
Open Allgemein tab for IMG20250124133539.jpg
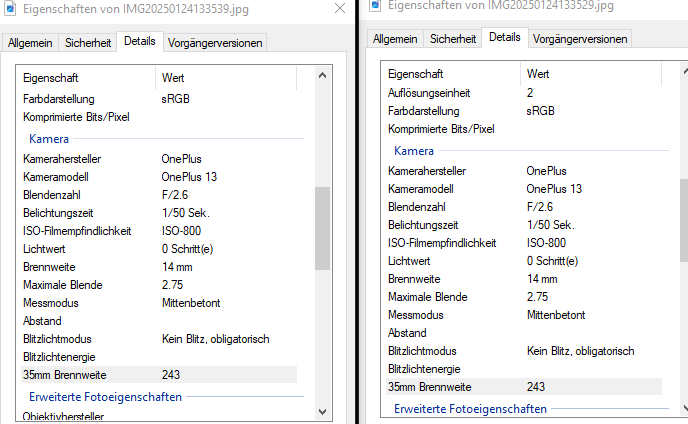(30, 43)
